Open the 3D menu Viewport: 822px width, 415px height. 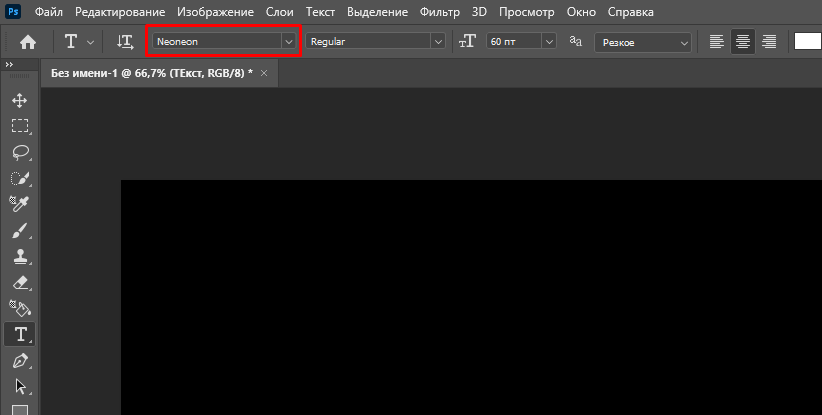pyautogui.click(x=479, y=12)
